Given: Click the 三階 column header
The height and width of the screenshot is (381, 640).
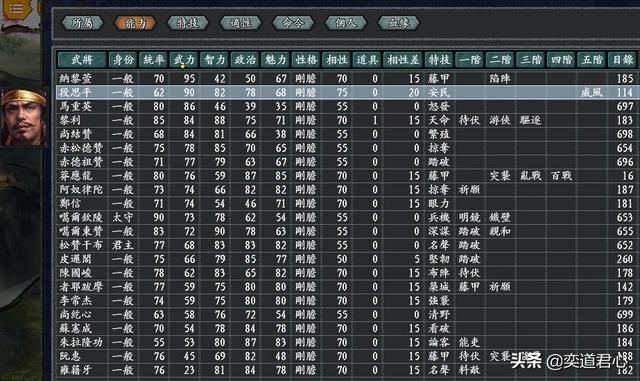Looking at the screenshot, I should click(x=531, y=60).
